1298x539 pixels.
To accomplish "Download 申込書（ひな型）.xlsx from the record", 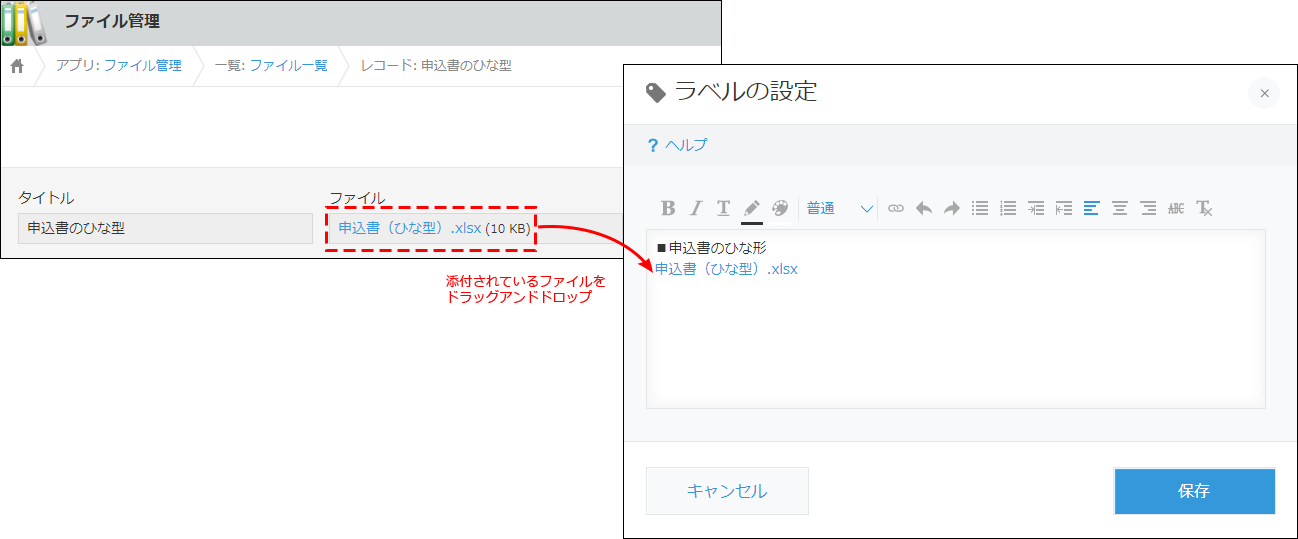I will click(409, 228).
